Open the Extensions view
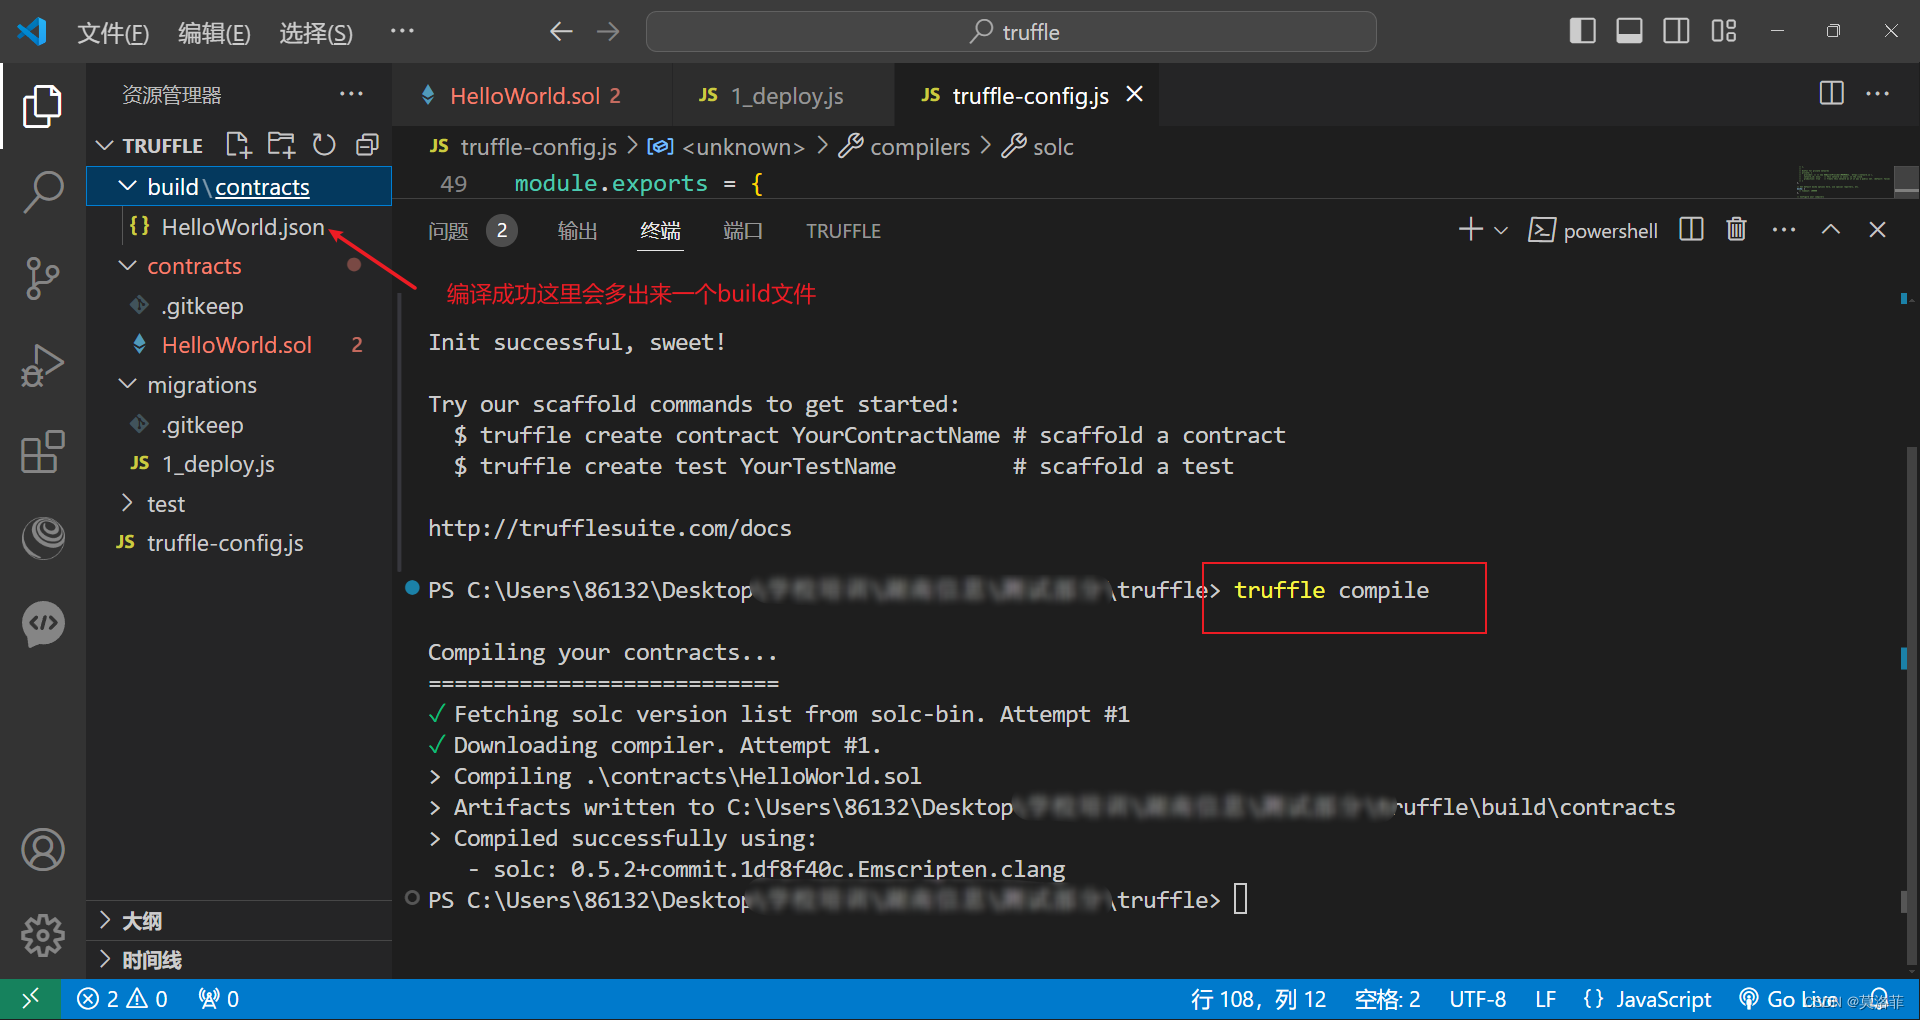 pos(42,452)
